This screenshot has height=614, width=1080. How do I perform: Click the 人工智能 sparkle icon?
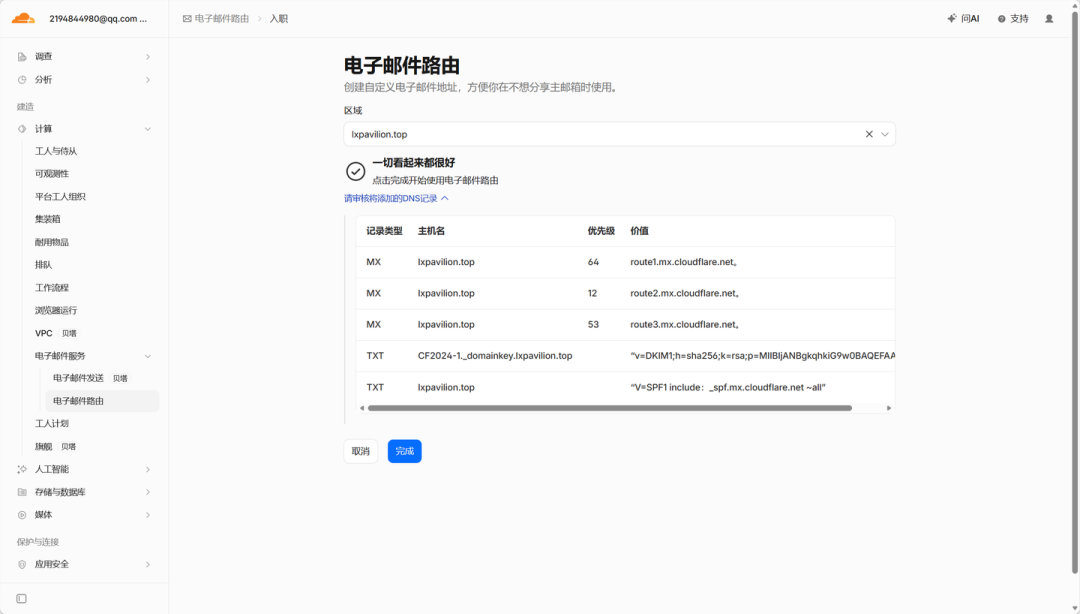pyautogui.click(x=22, y=469)
